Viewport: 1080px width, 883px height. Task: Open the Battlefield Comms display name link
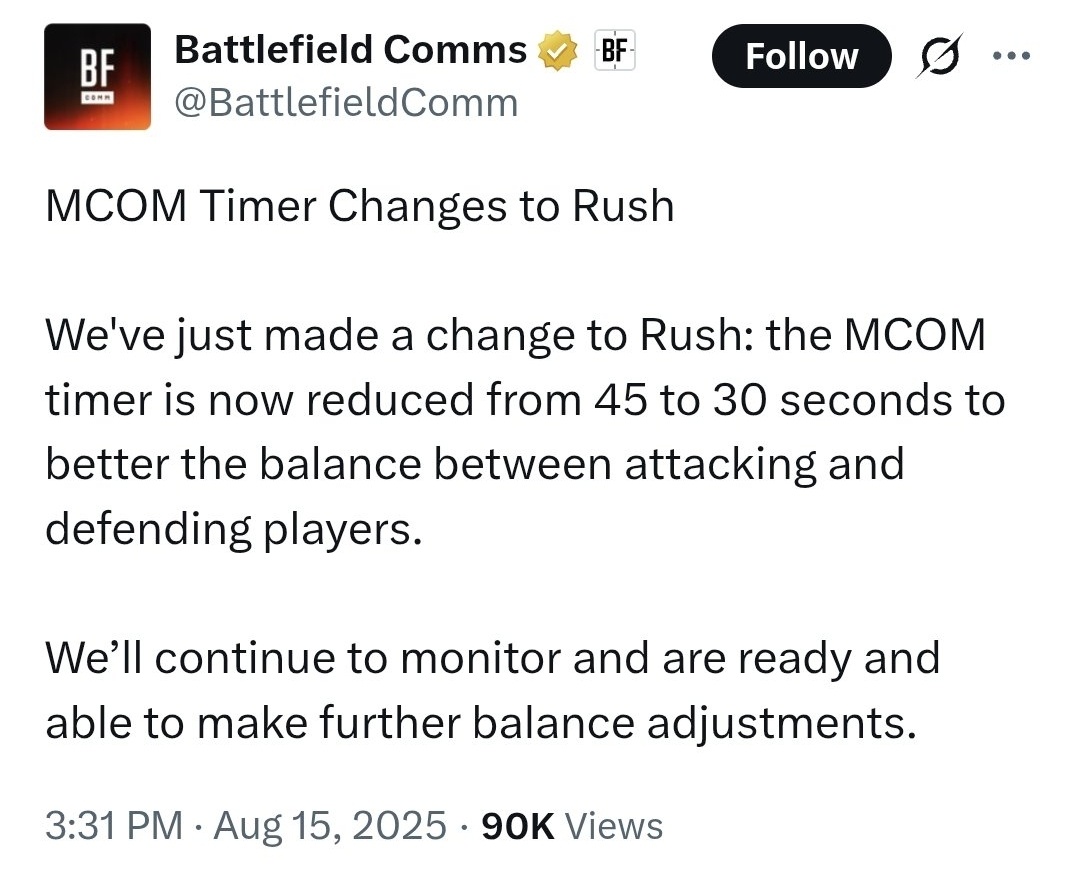click(351, 50)
